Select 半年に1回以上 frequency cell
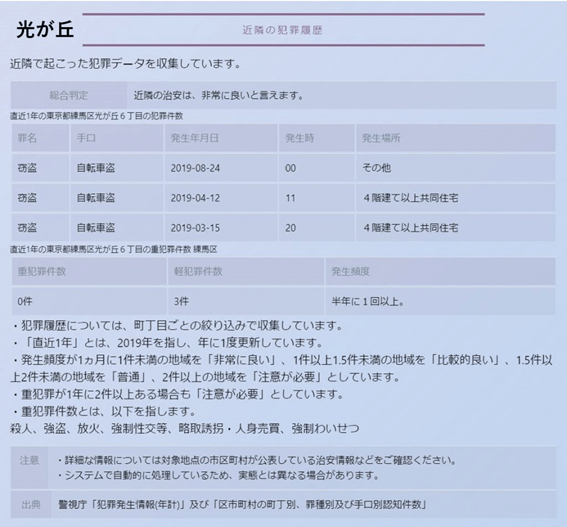Image resolution: width=567 pixels, height=527 pixels. pos(440,301)
